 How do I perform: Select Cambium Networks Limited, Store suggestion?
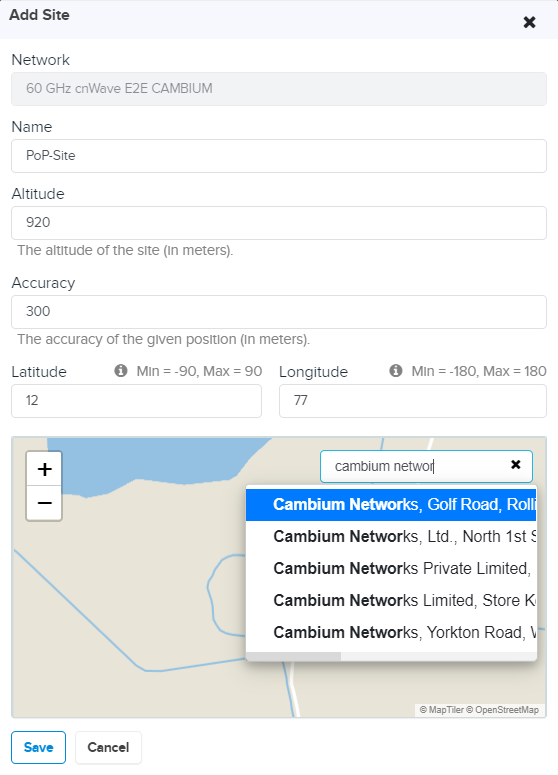pos(391,601)
